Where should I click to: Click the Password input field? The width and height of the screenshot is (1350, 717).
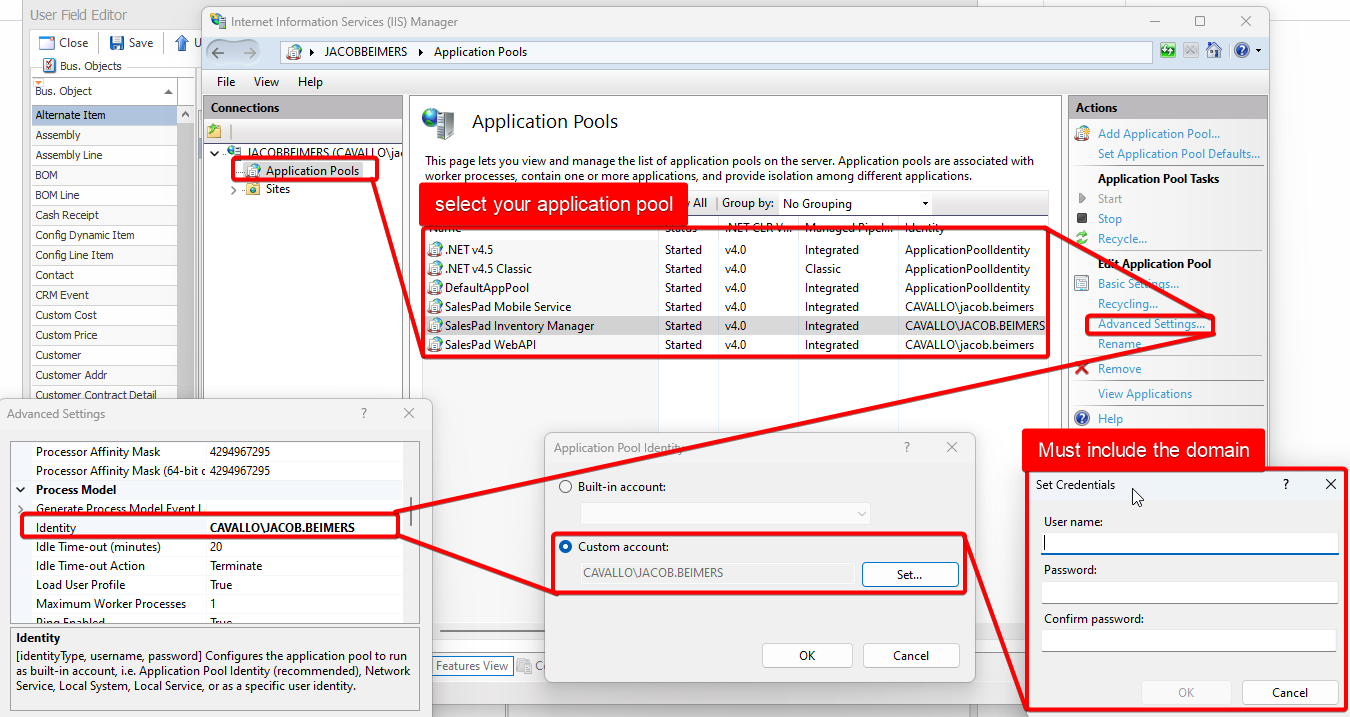point(1189,592)
